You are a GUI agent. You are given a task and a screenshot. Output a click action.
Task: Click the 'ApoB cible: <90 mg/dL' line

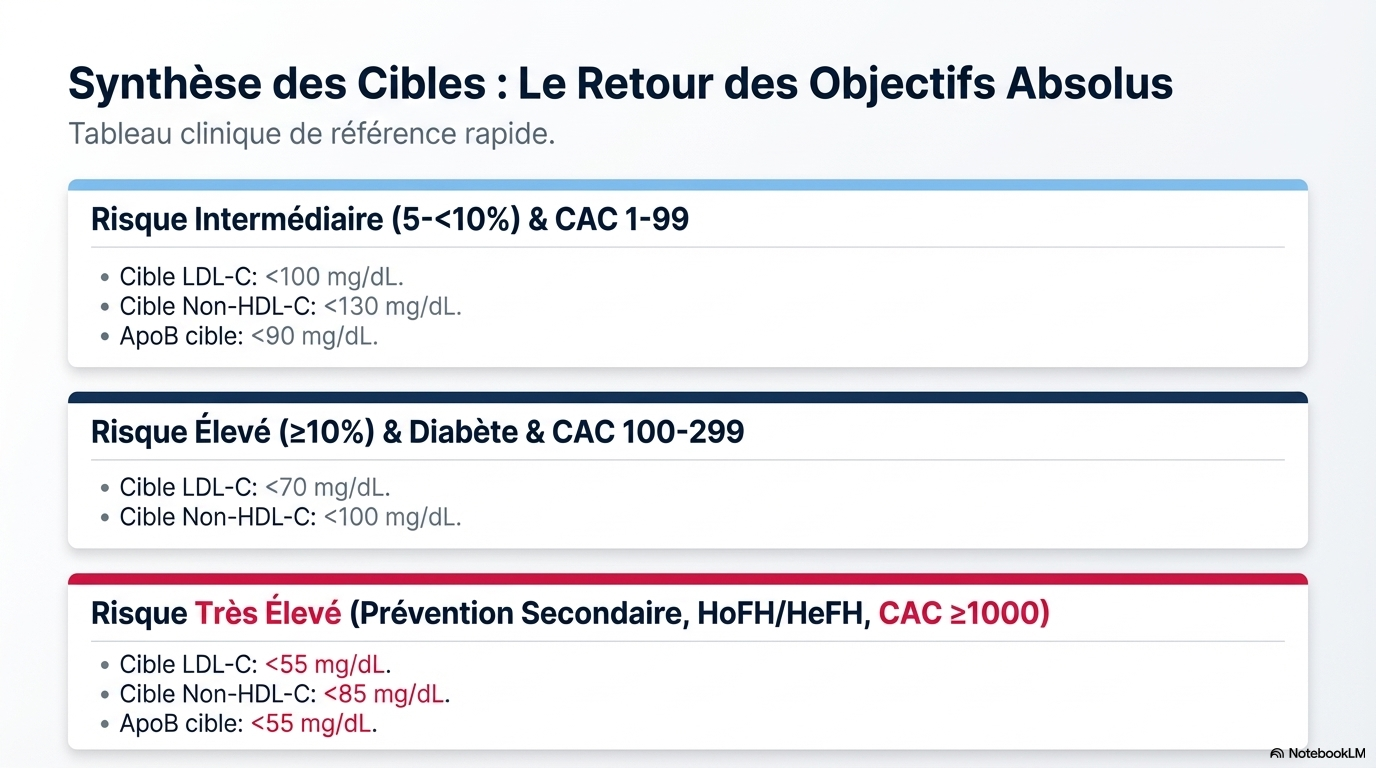(248, 336)
